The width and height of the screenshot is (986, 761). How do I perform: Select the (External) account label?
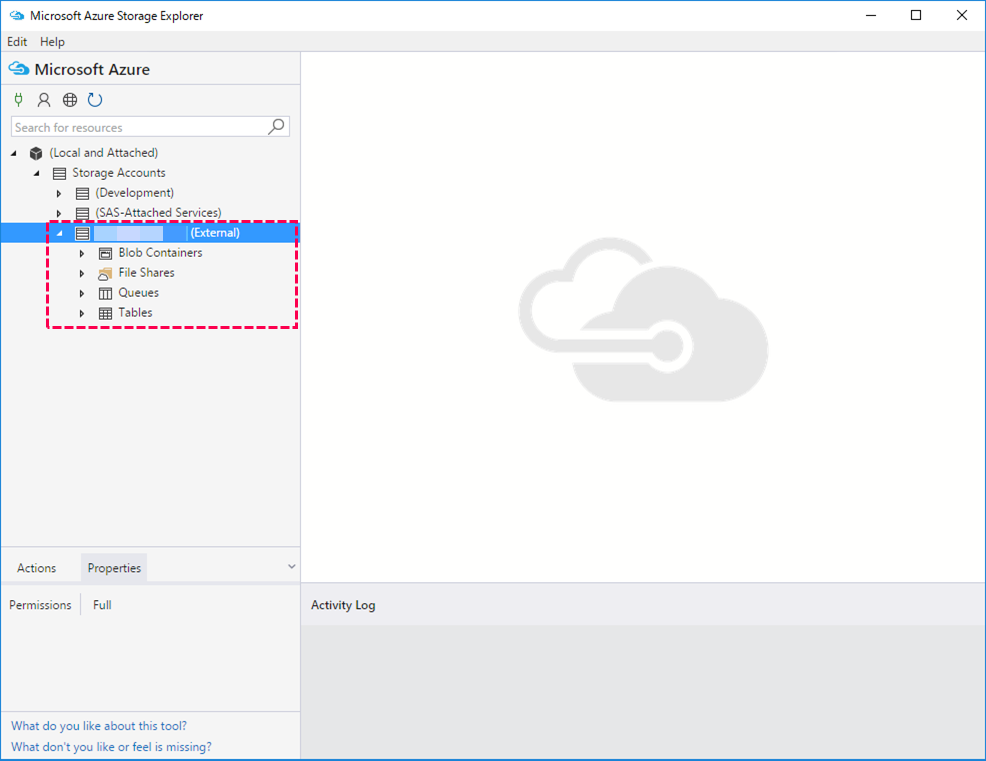(x=215, y=233)
